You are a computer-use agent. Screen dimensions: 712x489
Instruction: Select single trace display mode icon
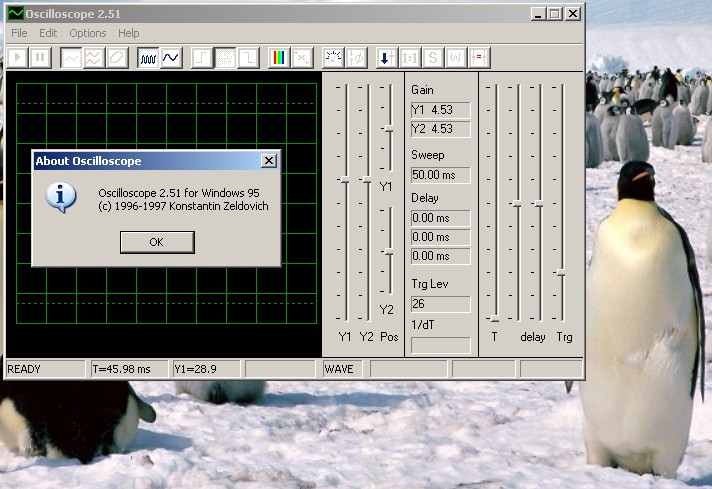pyautogui.click(x=71, y=58)
